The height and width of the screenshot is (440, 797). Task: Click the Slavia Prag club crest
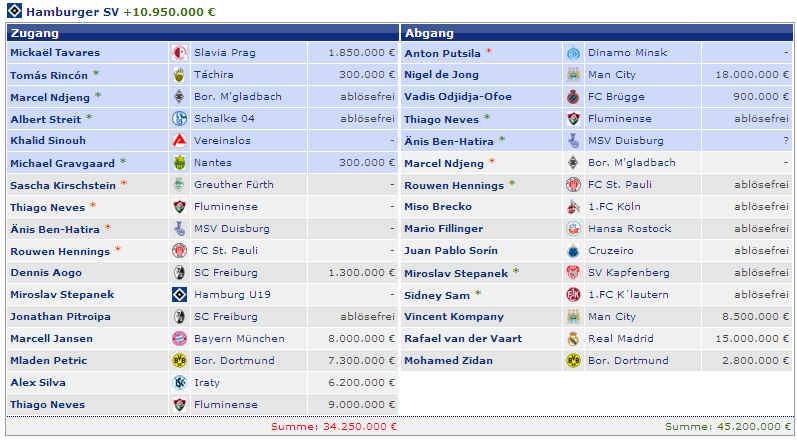[180, 53]
